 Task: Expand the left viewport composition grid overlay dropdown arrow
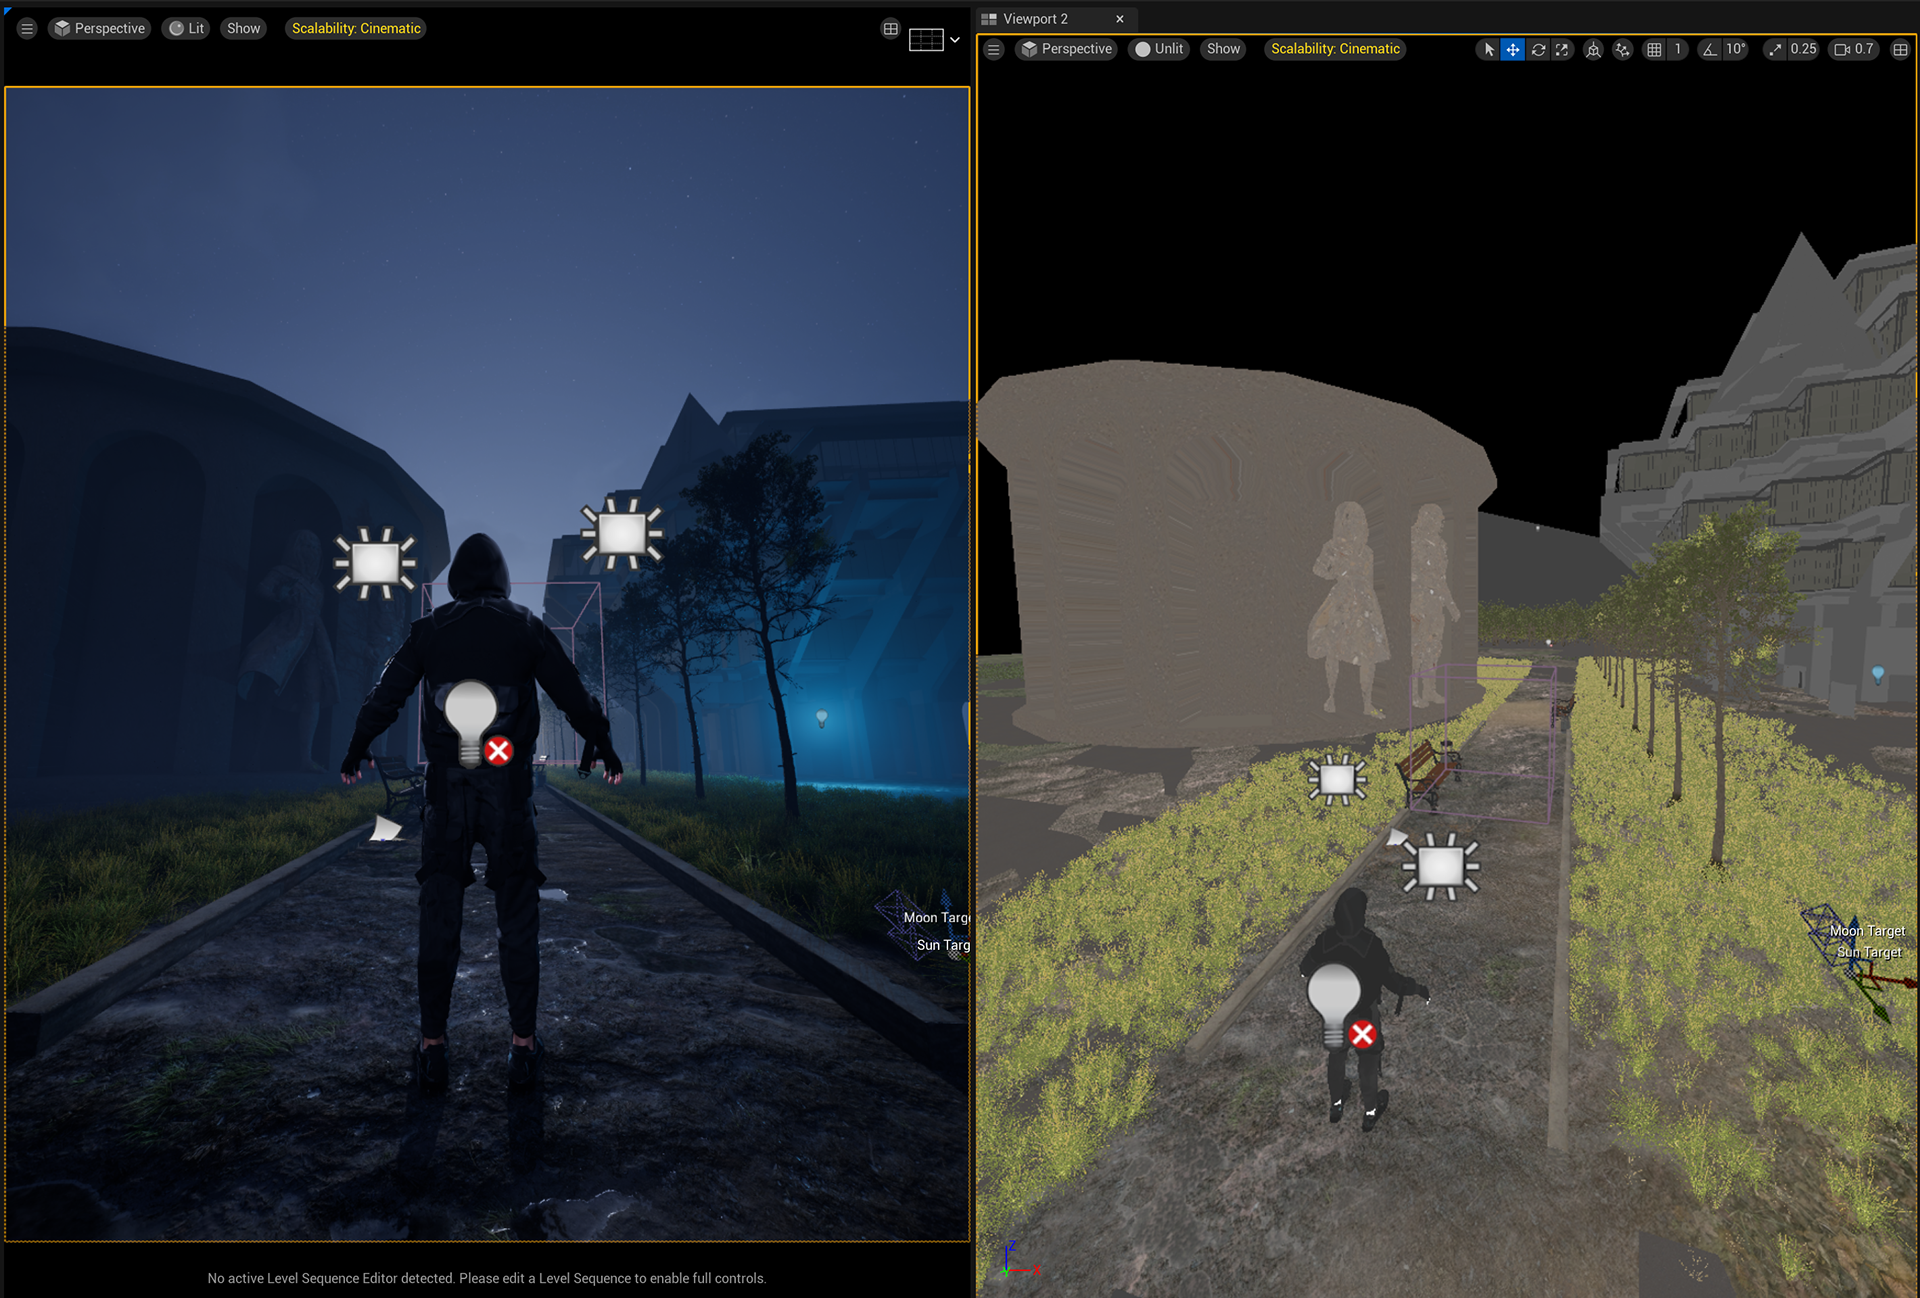955,40
